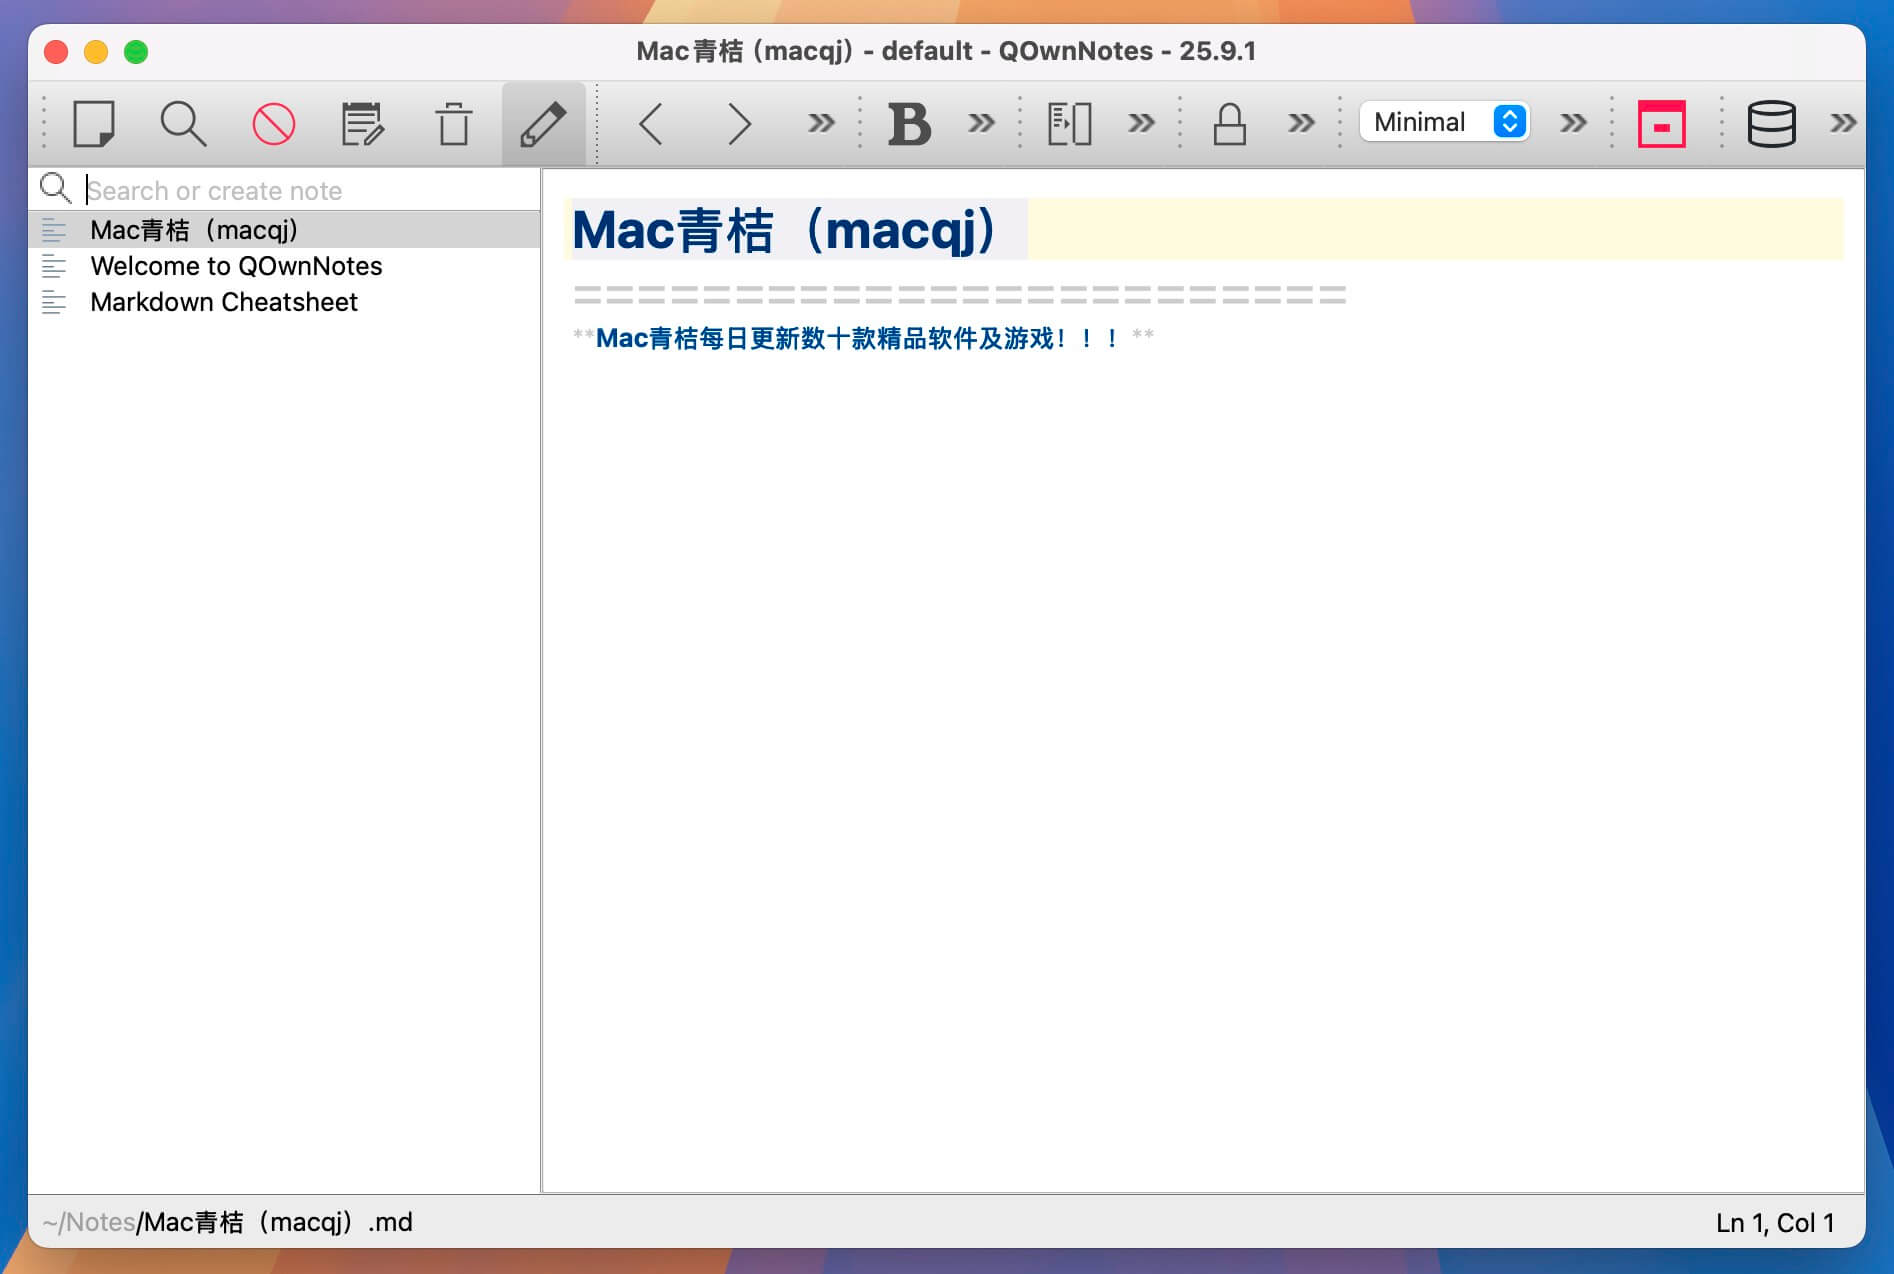Expand overflow chevrons after forward arrow
Screen dimensions: 1894x1274
point(821,123)
